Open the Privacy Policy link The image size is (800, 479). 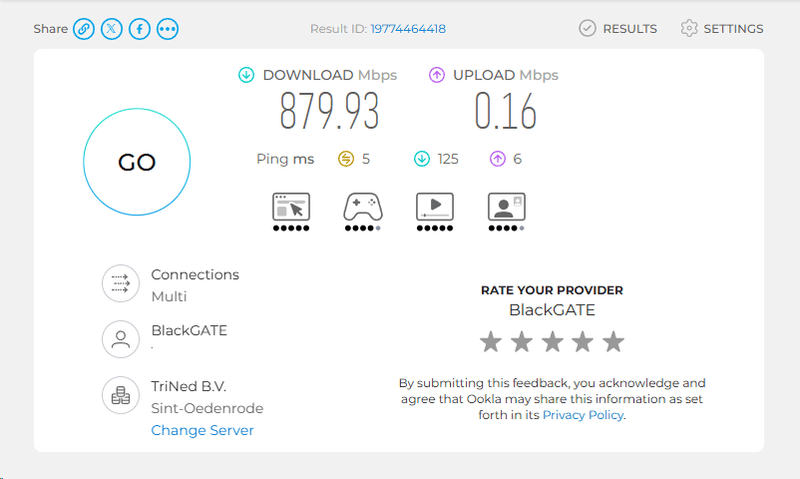(x=583, y=415)
